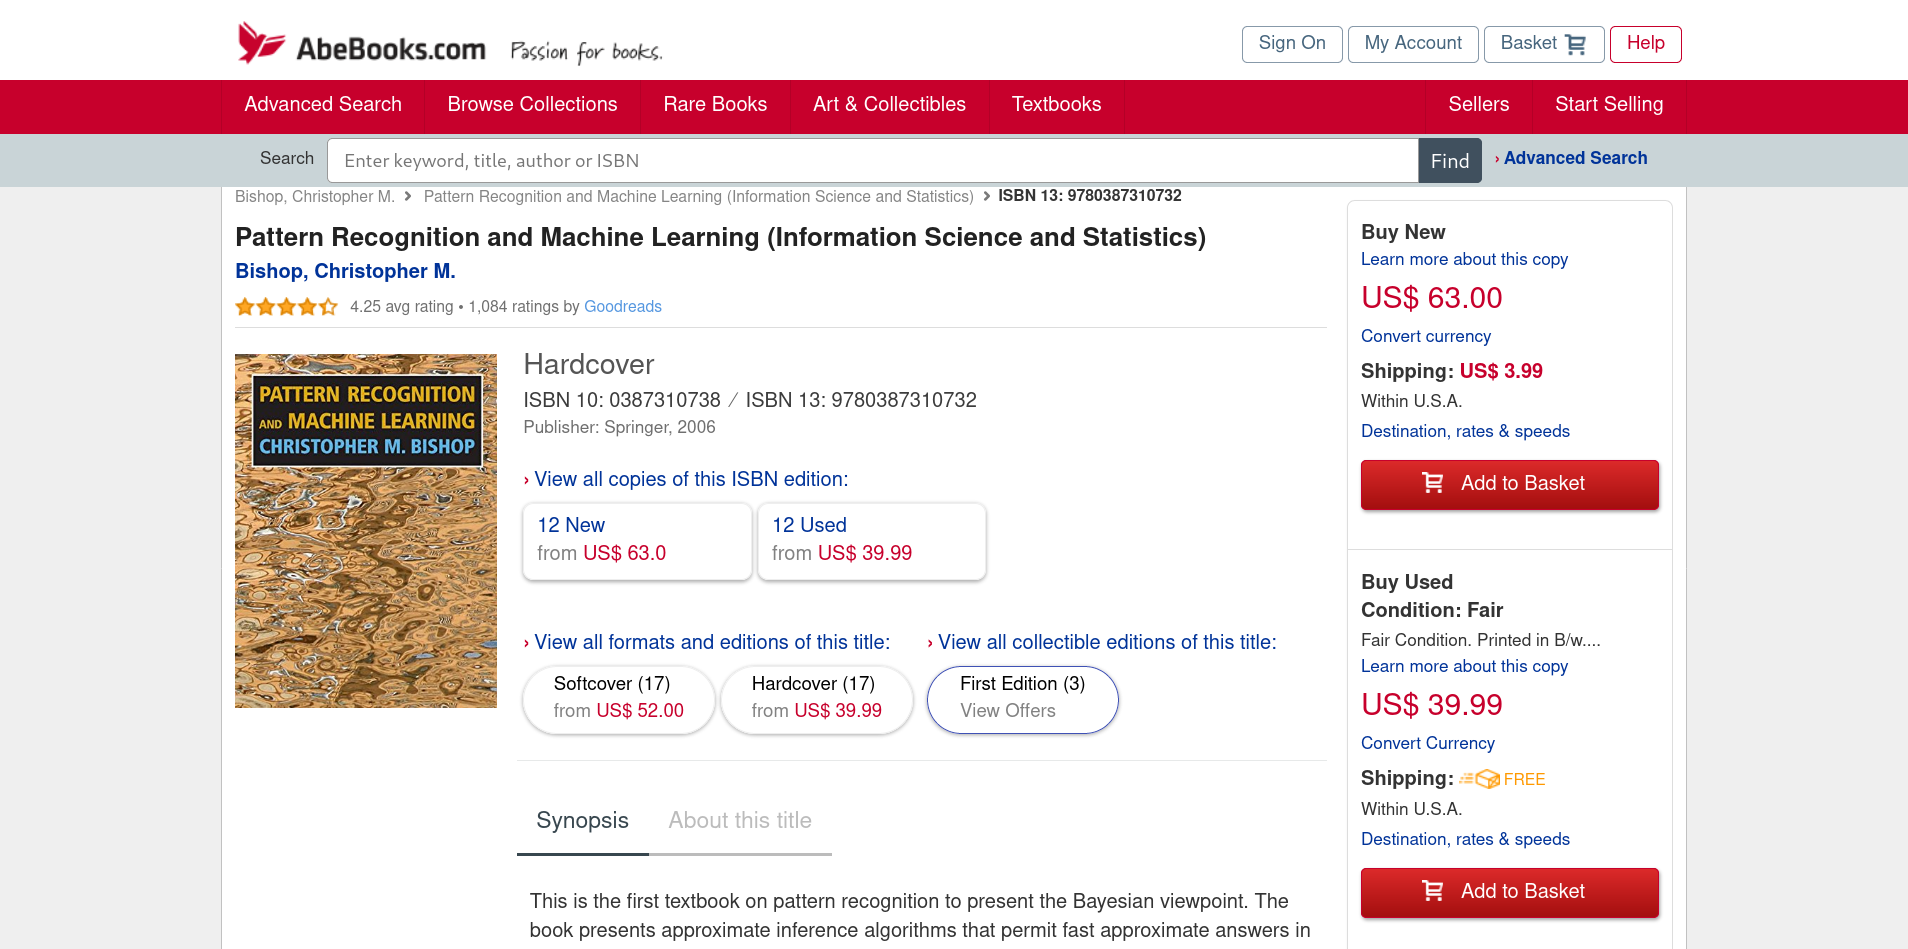Click the AbeBooks red bird logo
The height and width of the screenshot is (949, 1908).
click(x=261, y=43)
